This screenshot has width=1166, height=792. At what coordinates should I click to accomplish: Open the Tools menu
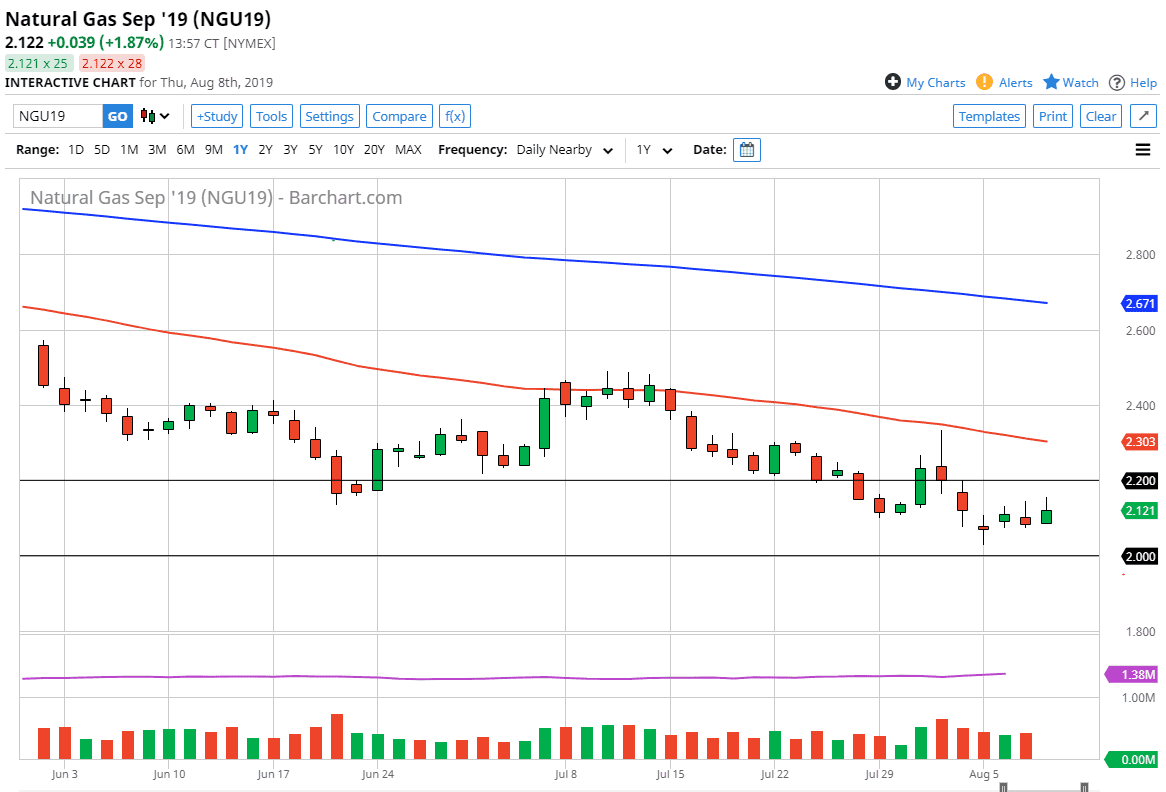[x=271, y=116]
